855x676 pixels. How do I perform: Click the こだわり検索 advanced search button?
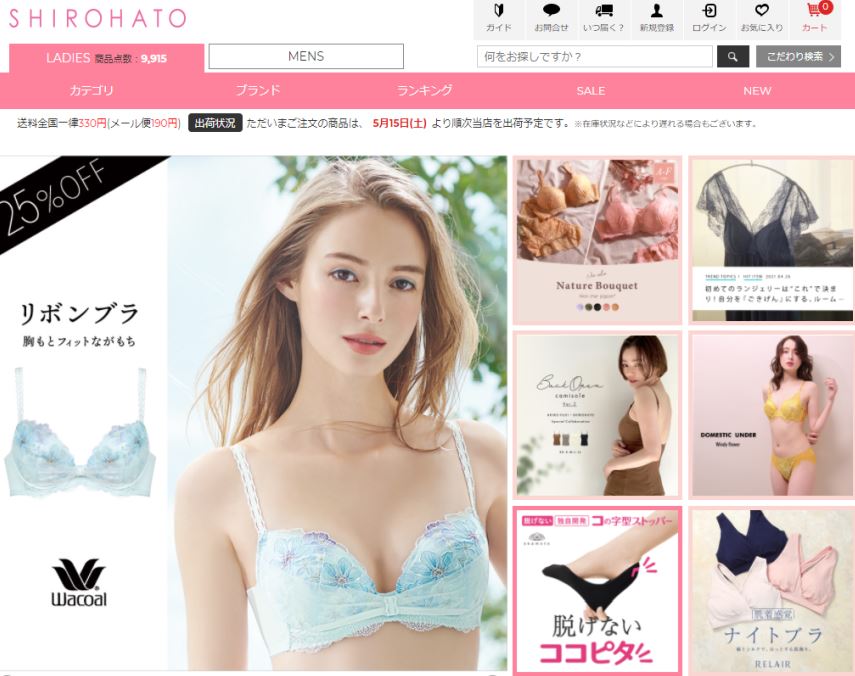[x=798, y=57]
